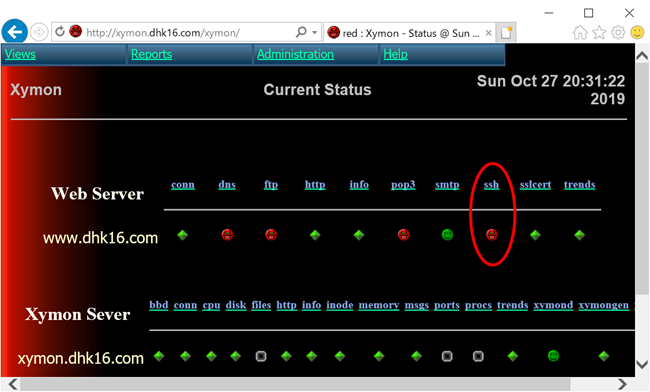Open the green conn diamond for www.dhk16.com
The image size is (650, 392).
(183, 235)
